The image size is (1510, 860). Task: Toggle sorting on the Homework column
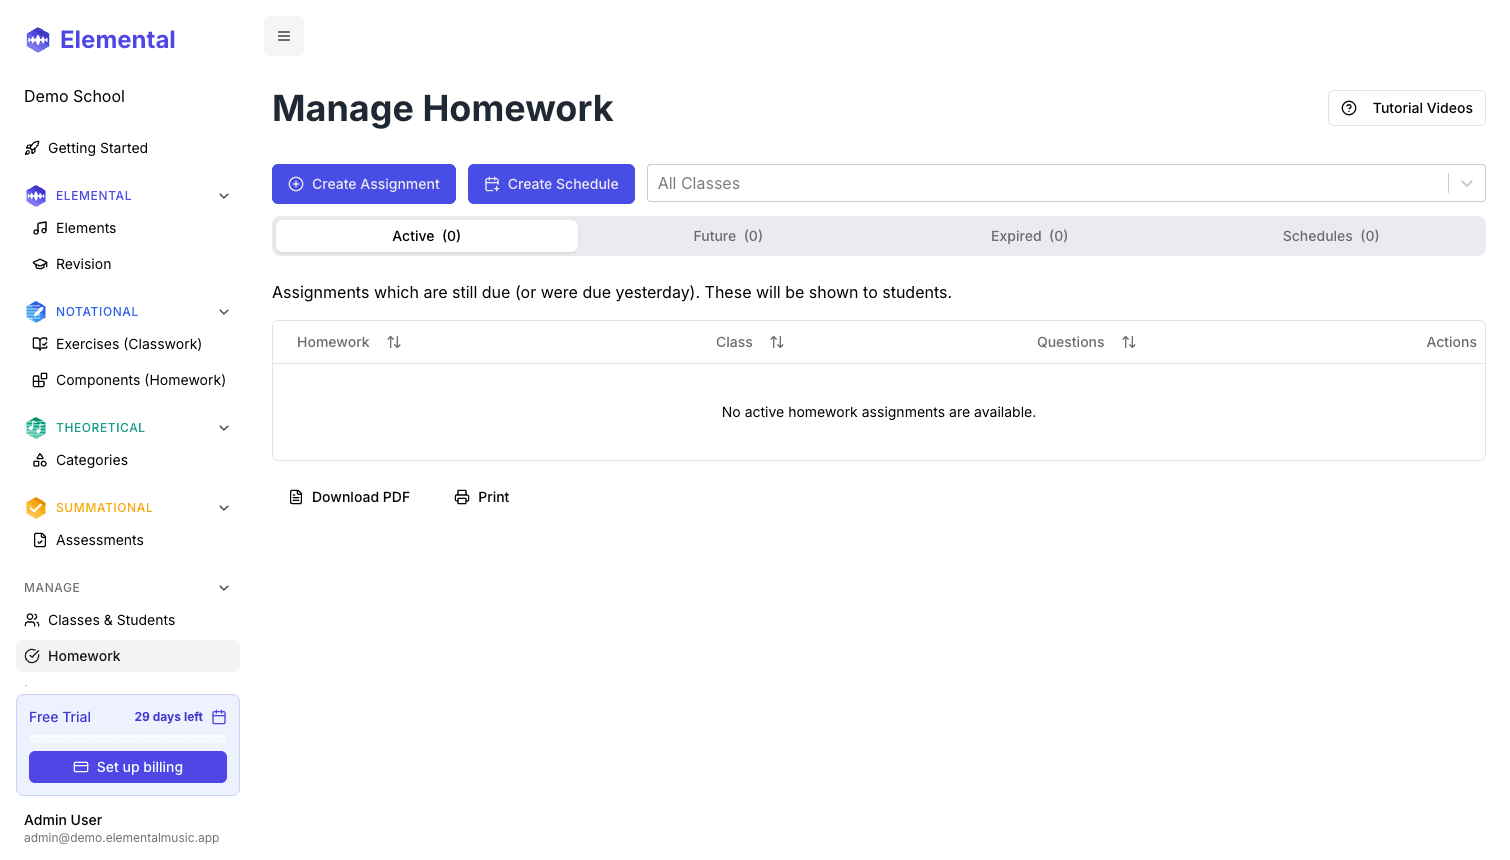coord(394,341)
